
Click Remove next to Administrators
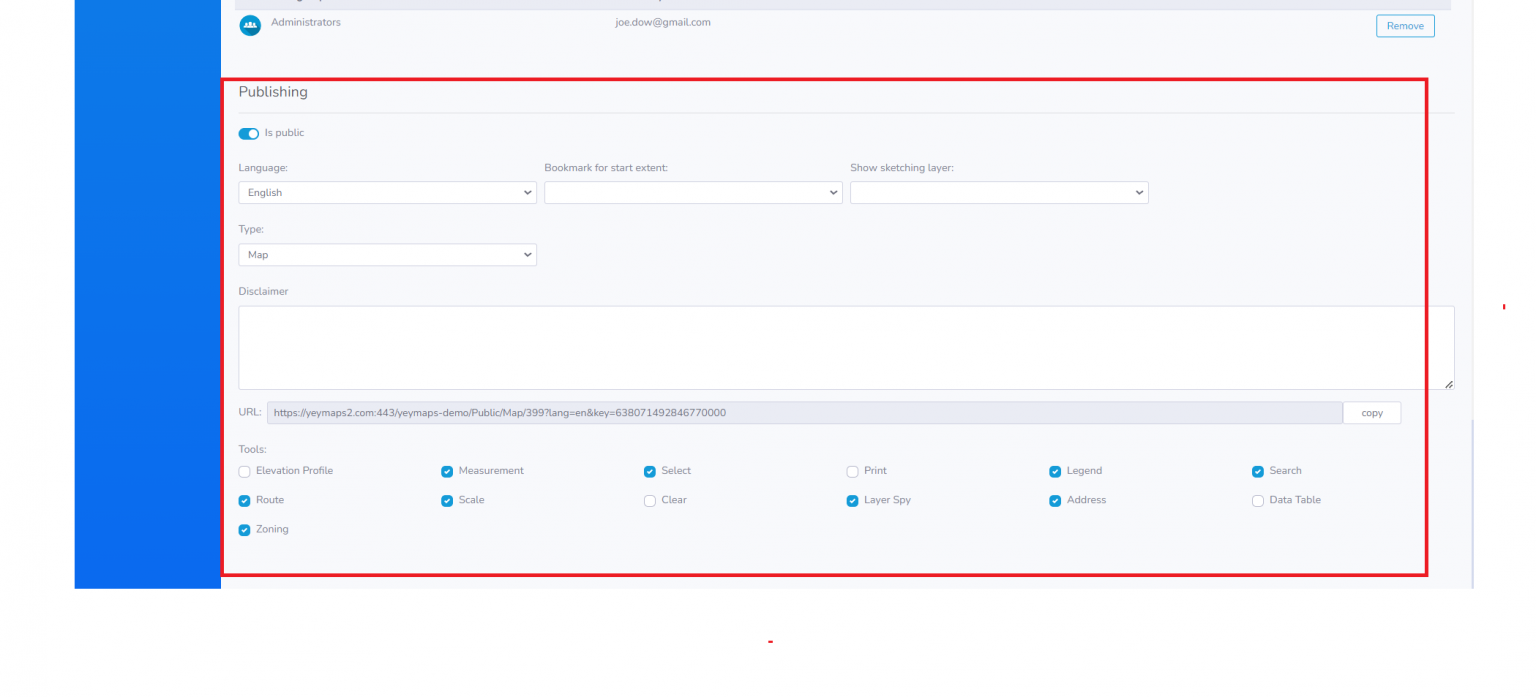tap(1405, 25)
